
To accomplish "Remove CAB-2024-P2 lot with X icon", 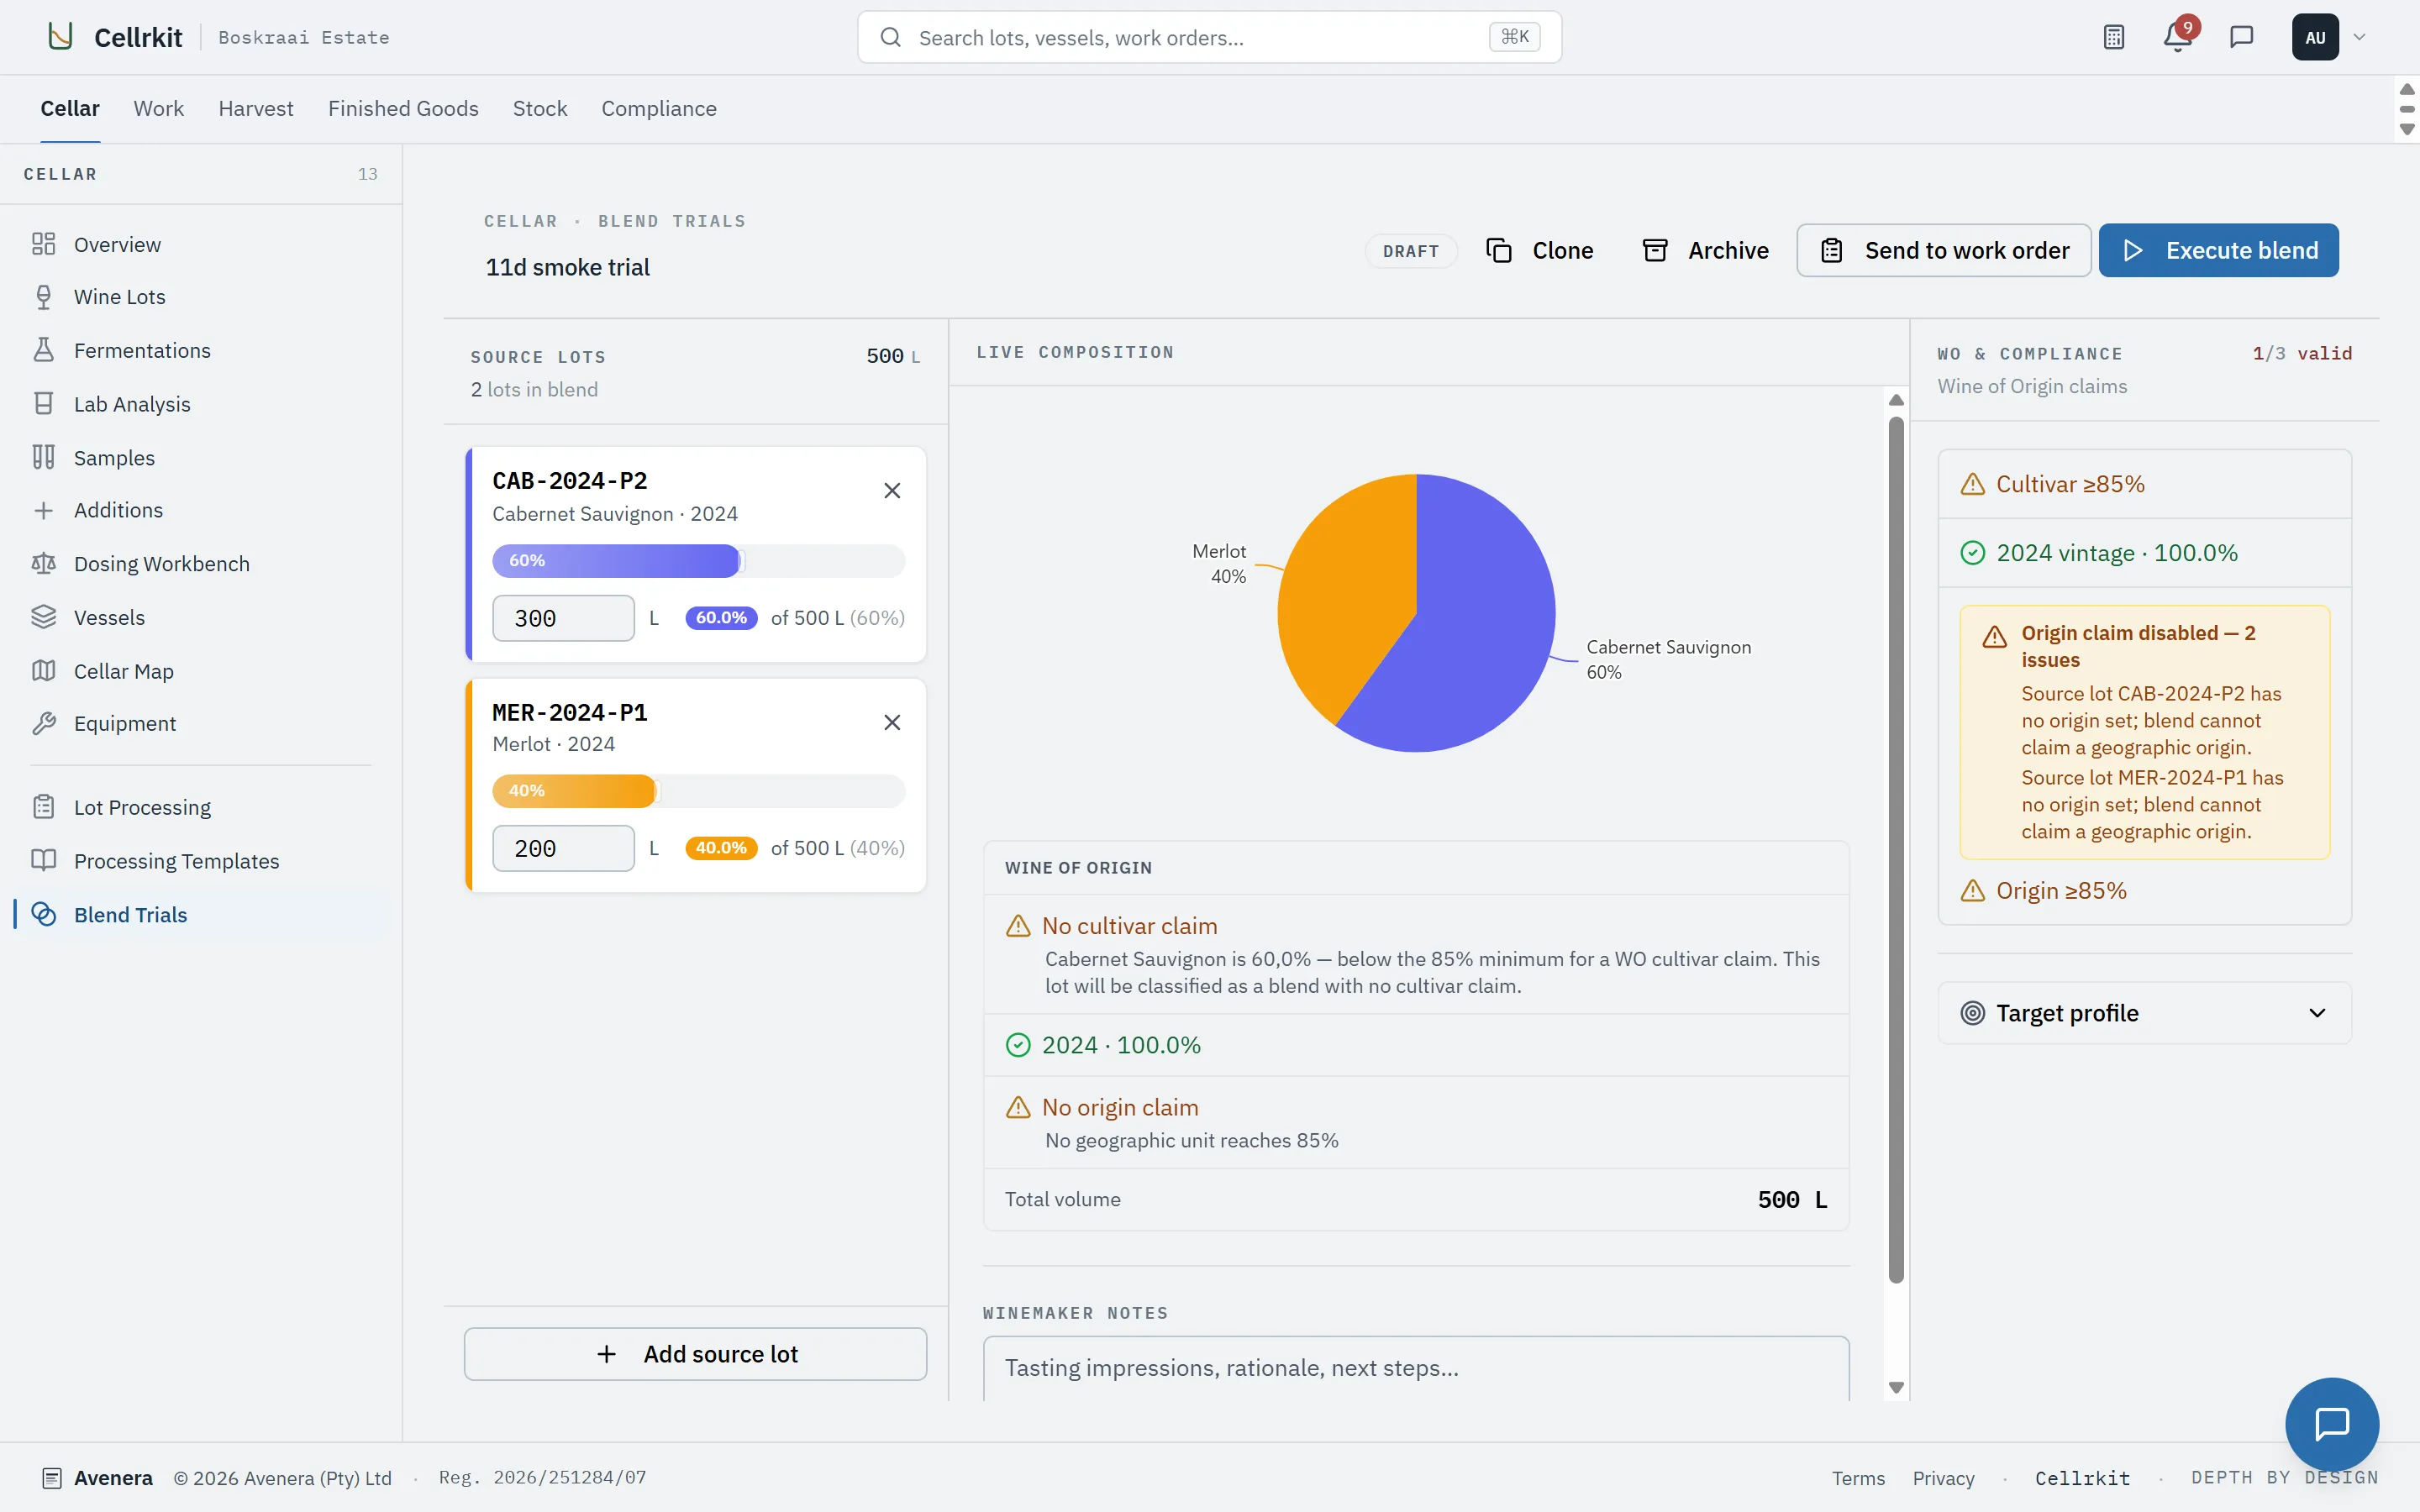I will pos(892,490).
